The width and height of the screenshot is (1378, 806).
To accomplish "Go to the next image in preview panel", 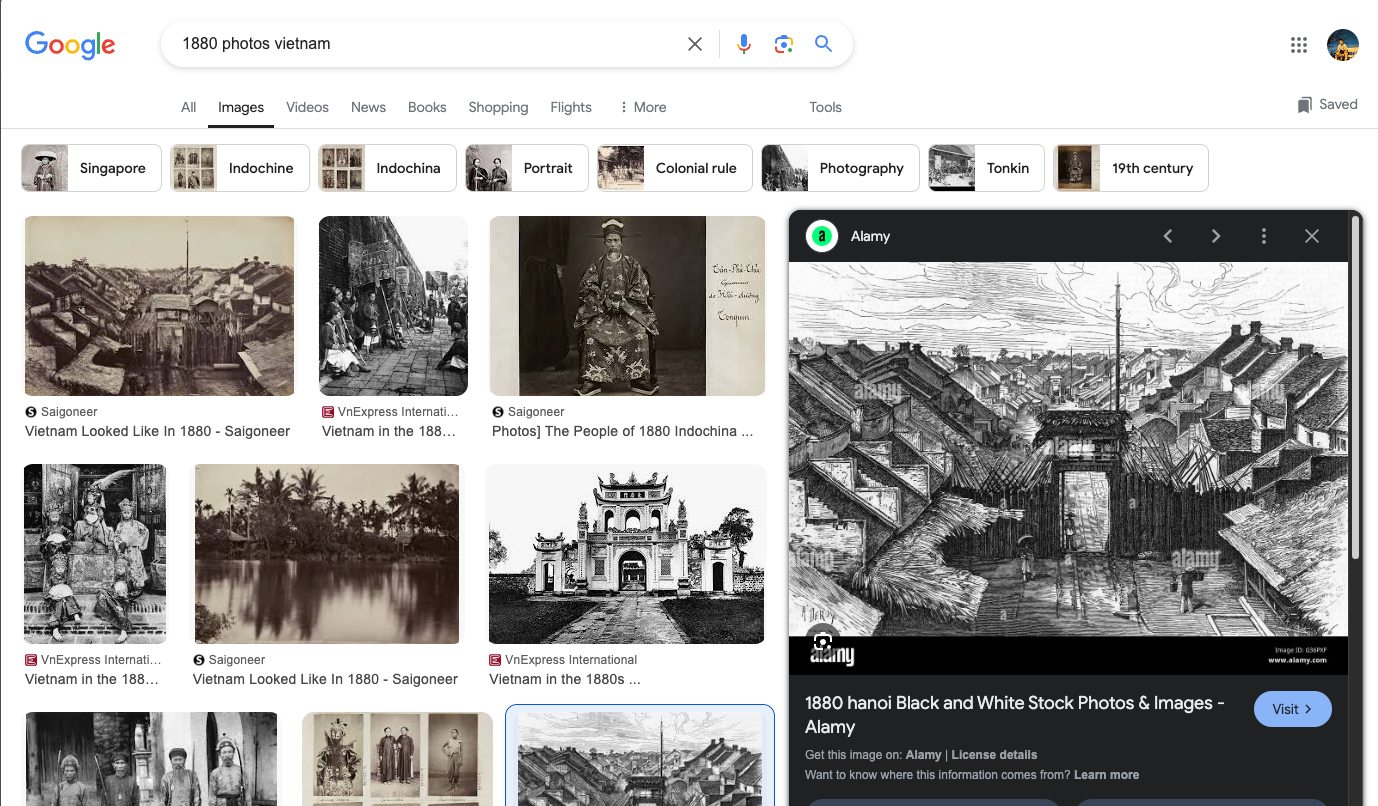I will [1216, 236].
